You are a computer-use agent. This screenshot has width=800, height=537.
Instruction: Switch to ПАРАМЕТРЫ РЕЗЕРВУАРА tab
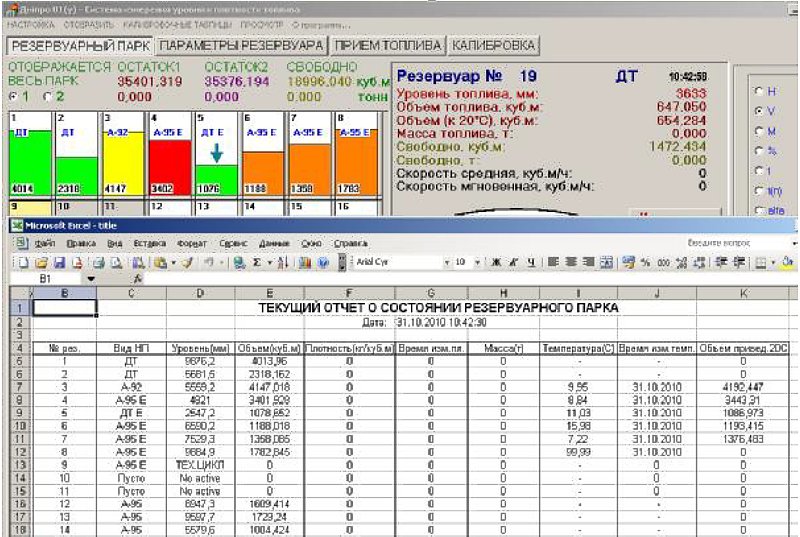(x=241, y=45)
